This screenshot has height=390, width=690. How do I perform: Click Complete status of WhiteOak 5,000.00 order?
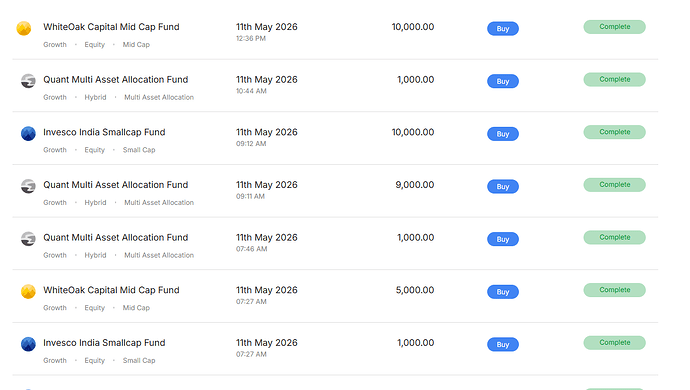(614, 290)
